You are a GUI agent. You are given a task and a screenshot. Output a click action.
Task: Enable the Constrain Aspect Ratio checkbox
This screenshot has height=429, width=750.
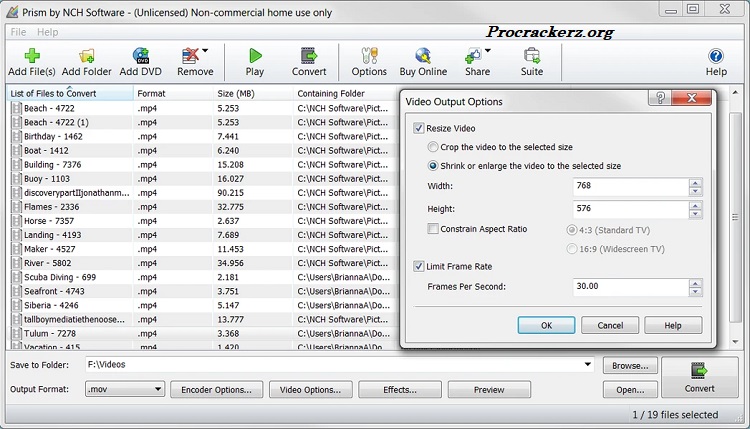[433, 229]
